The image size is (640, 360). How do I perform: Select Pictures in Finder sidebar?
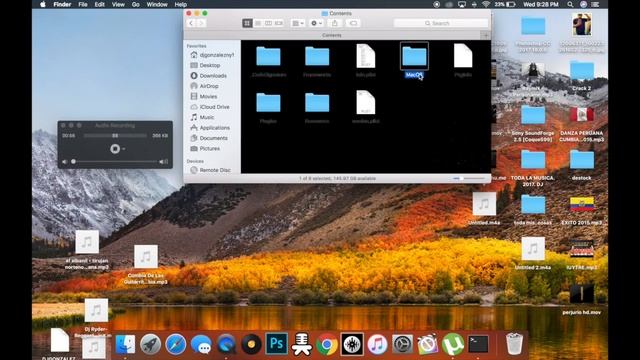click(x=205, y=149)
